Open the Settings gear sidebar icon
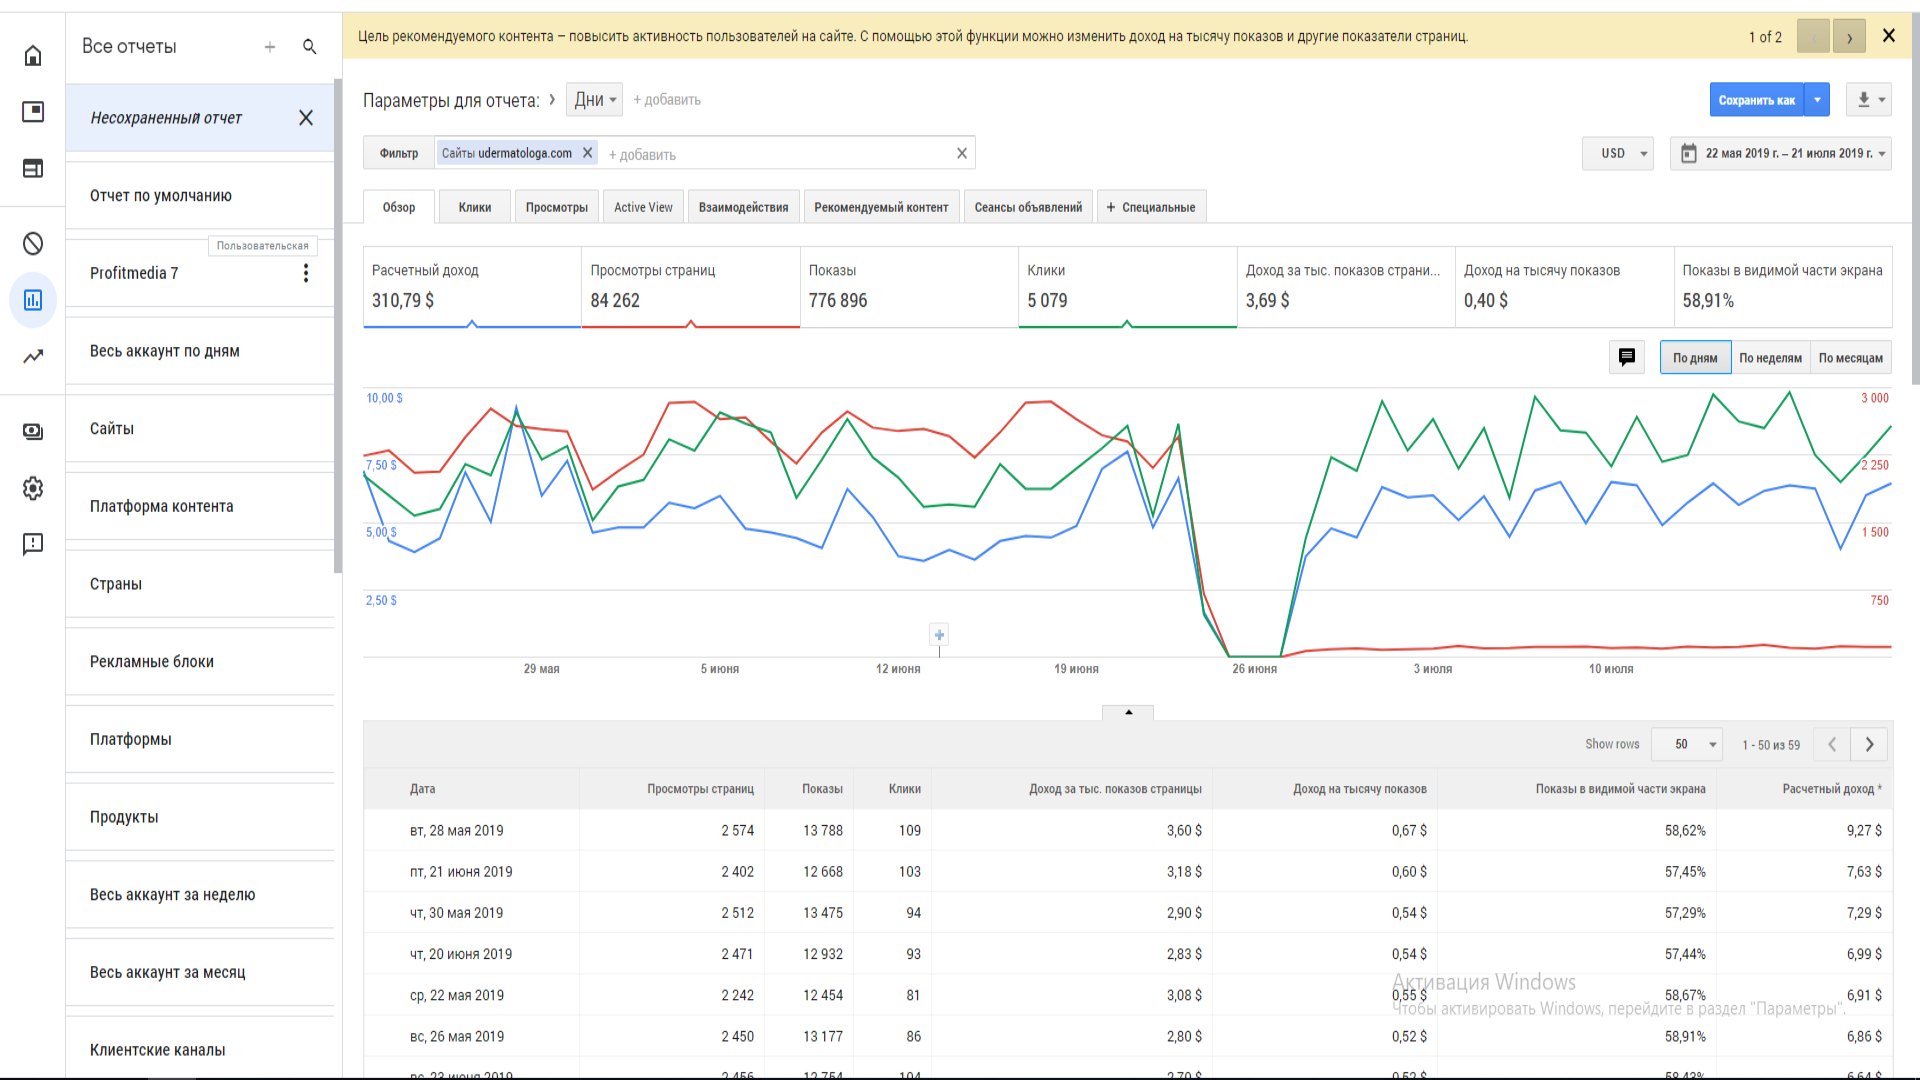Image resolution: width=1920 pixels, height=1080 pixels. point(33,488)
